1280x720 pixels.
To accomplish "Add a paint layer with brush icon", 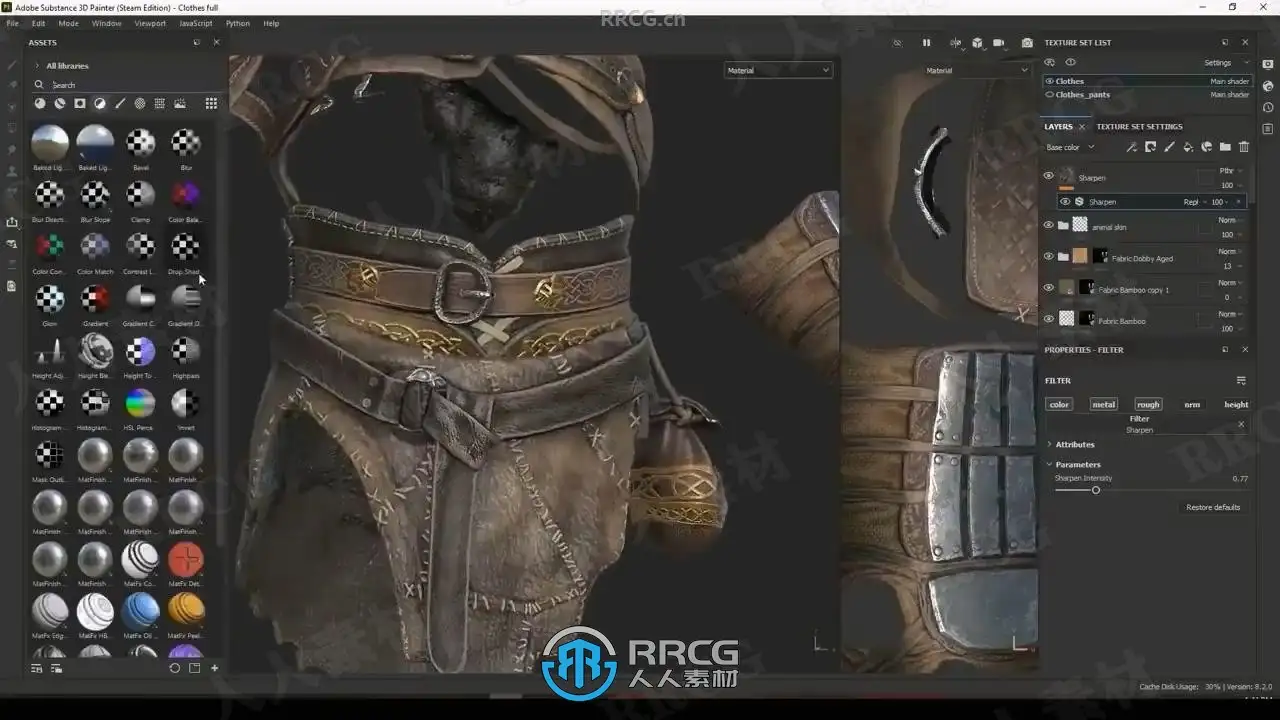I will 1169,147.
